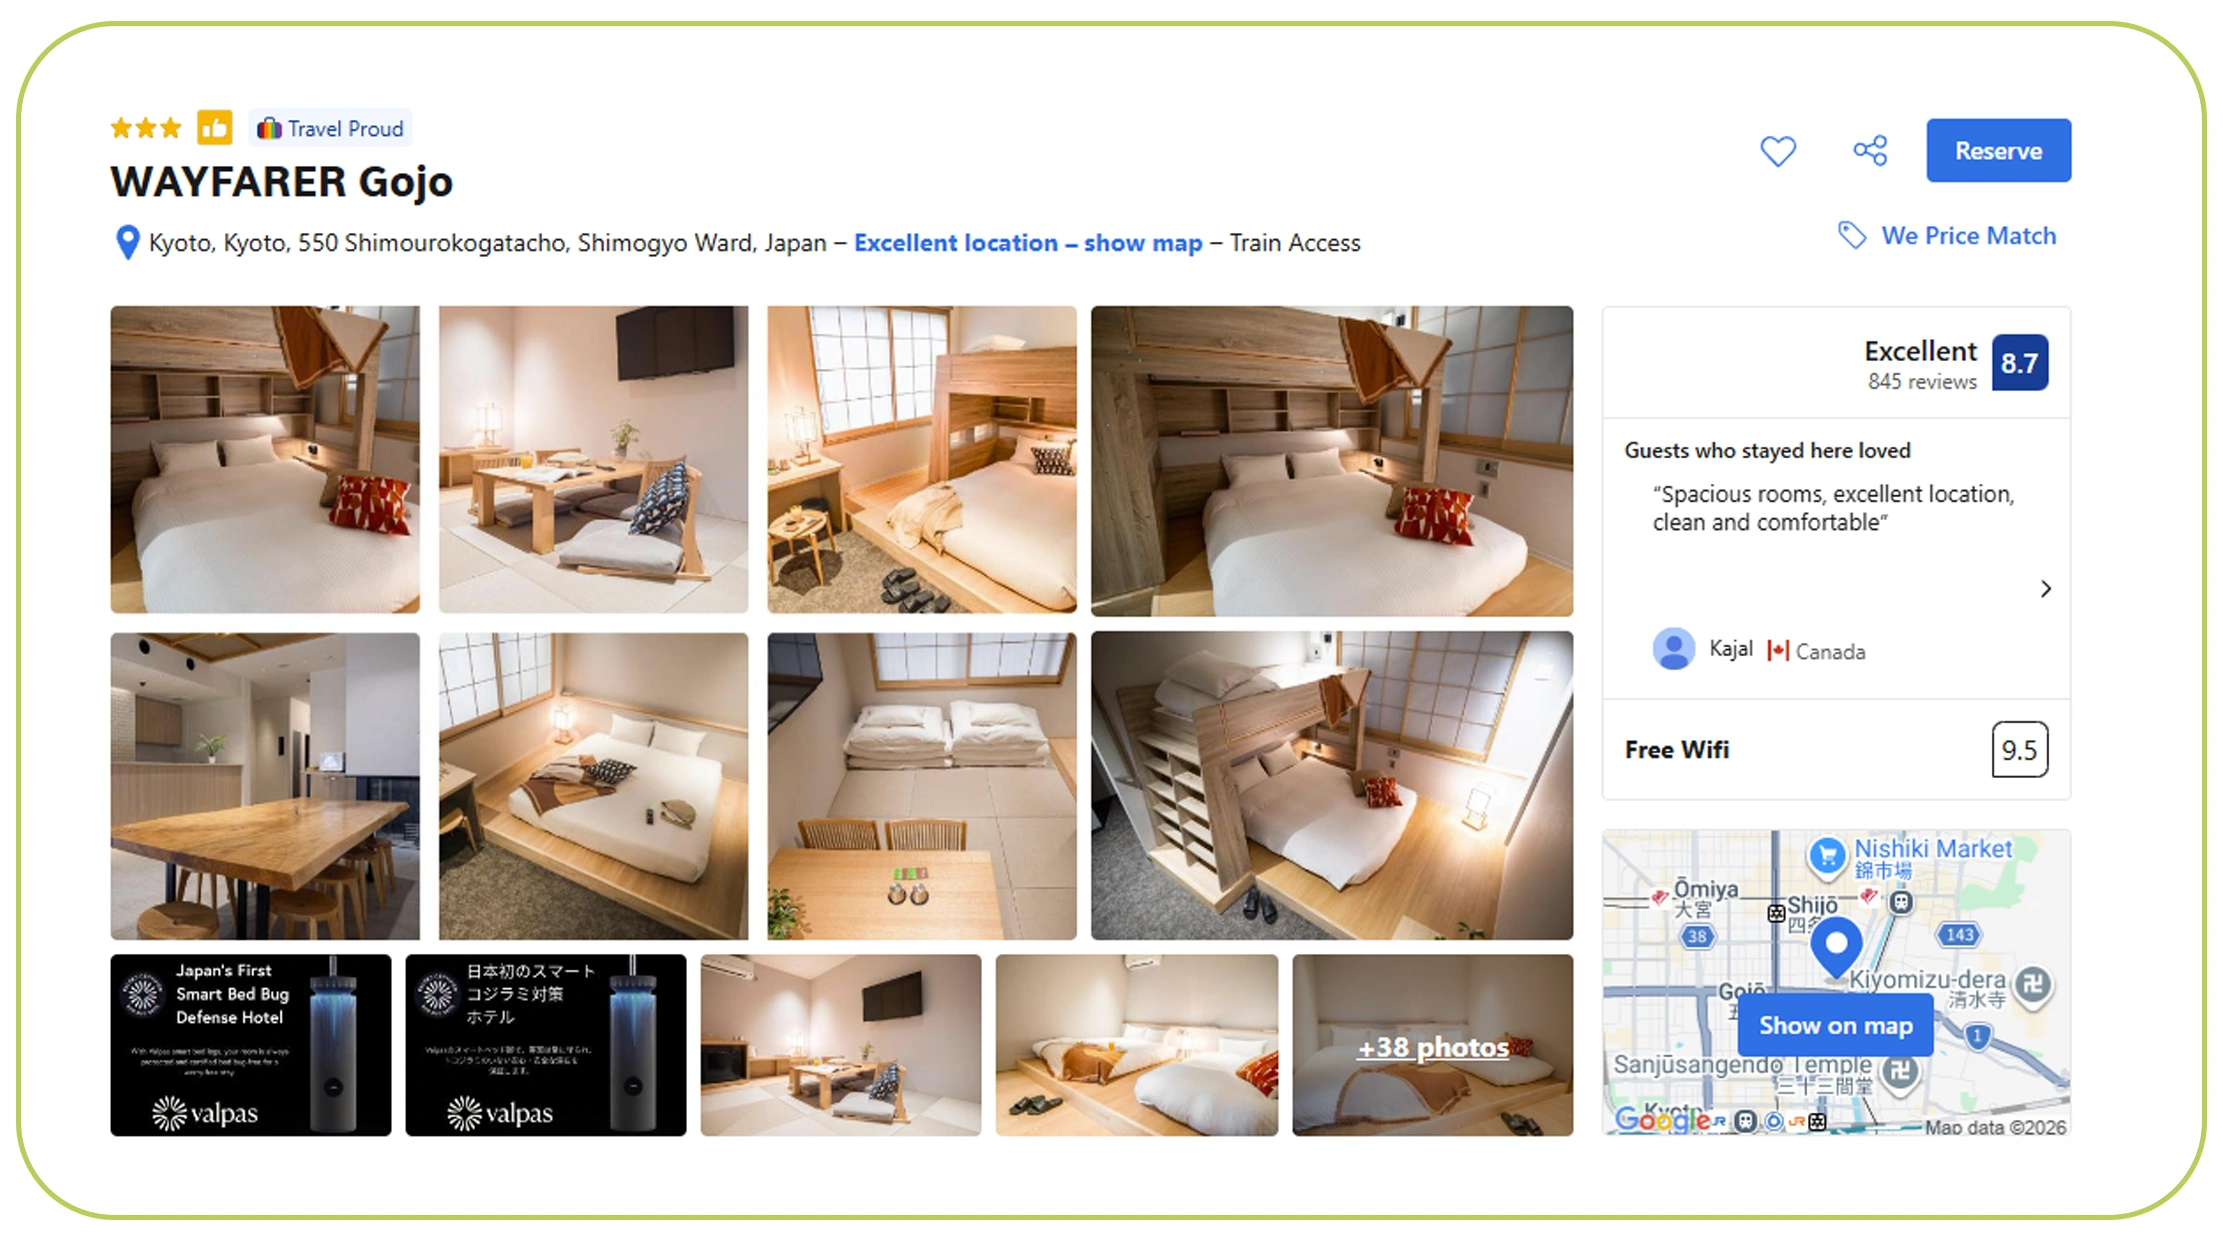Save property with the heart icon
The image size is (2223, 1240).
[1777, 151]
